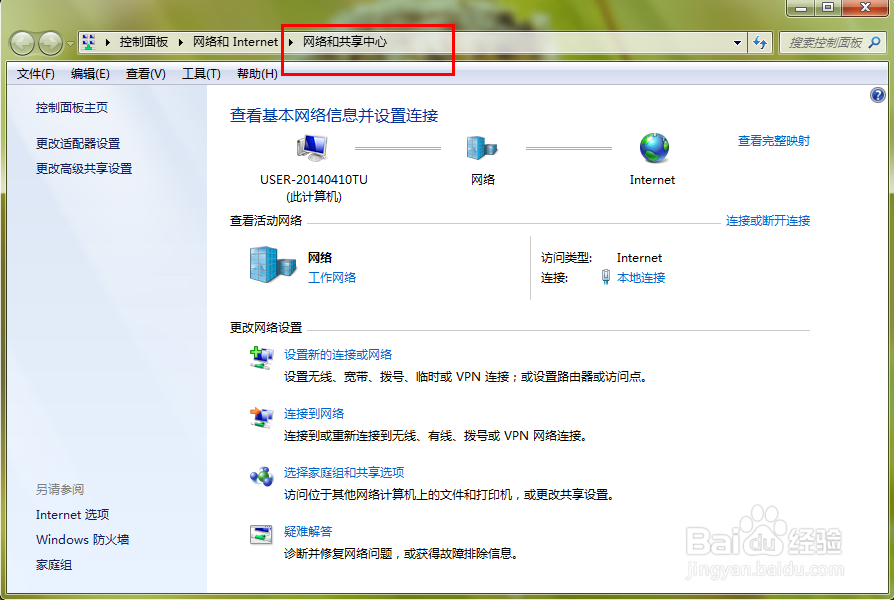The width and height of the screenshot is (894, 600).
Task: Open 查看完整映射 link
Action: [x=774, y=141]
